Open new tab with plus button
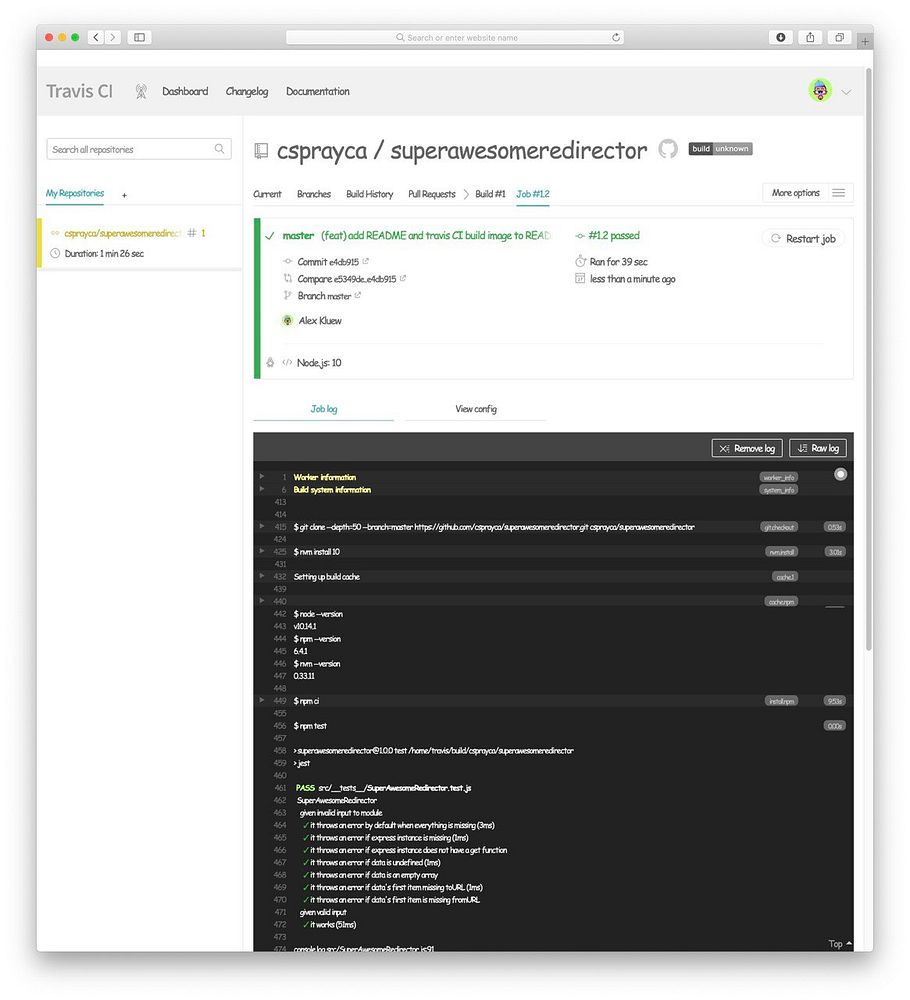This screenshot has height=1000, width=910. 865,41
